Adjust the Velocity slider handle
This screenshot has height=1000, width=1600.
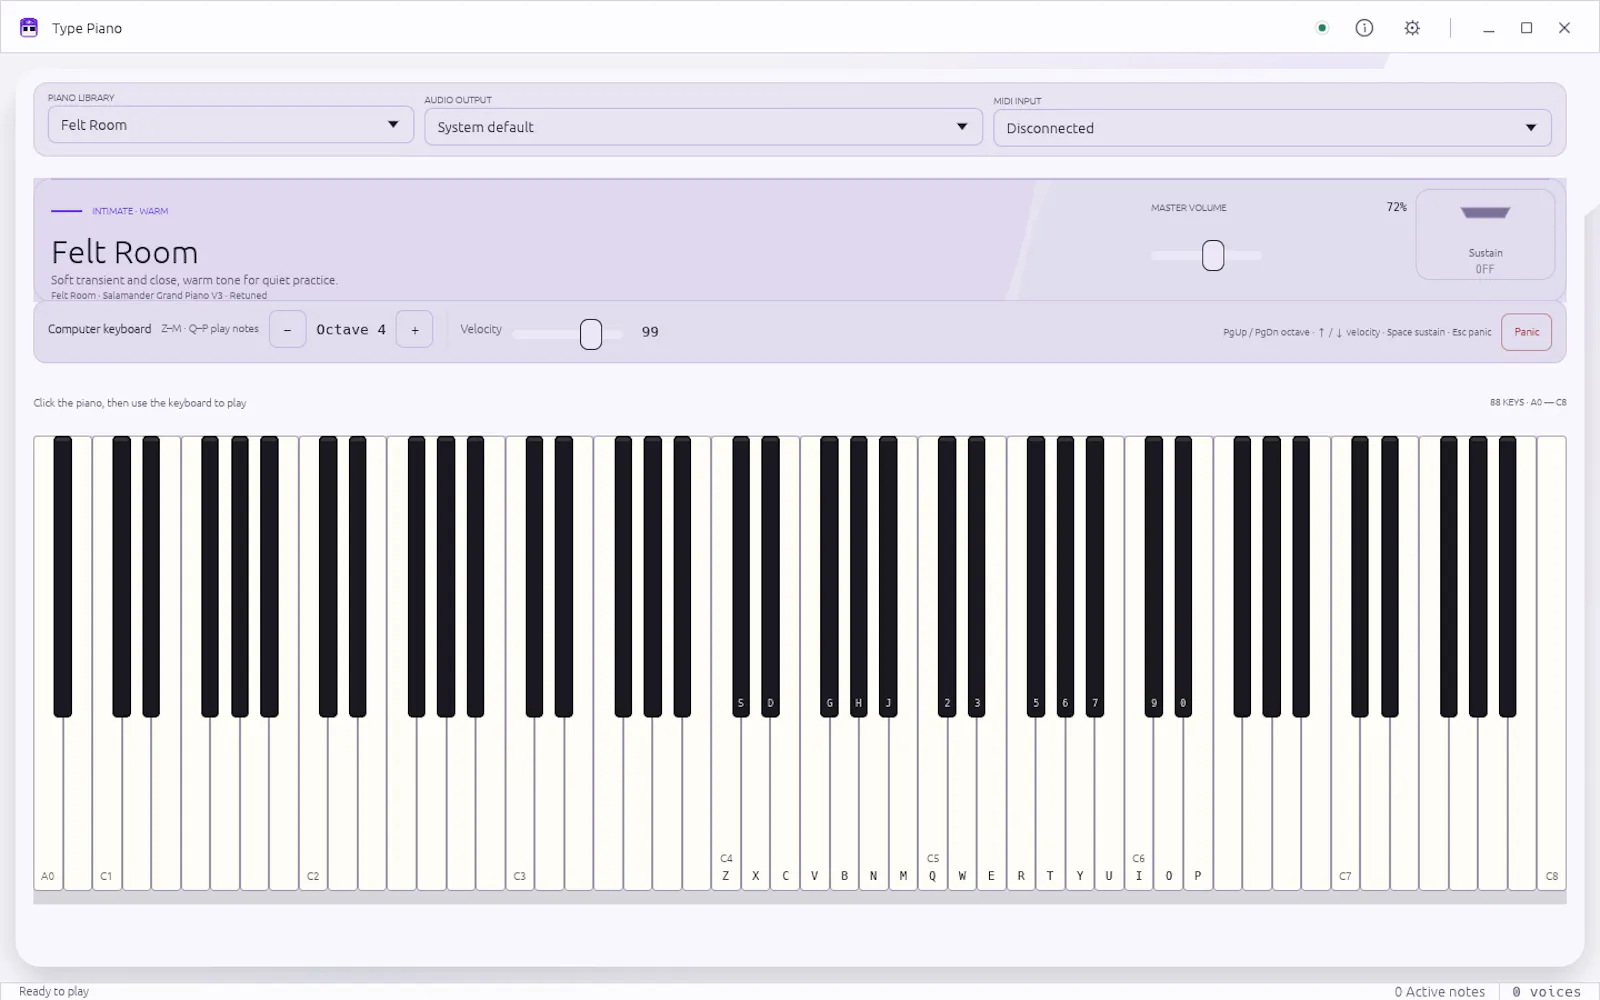(591, 334)
